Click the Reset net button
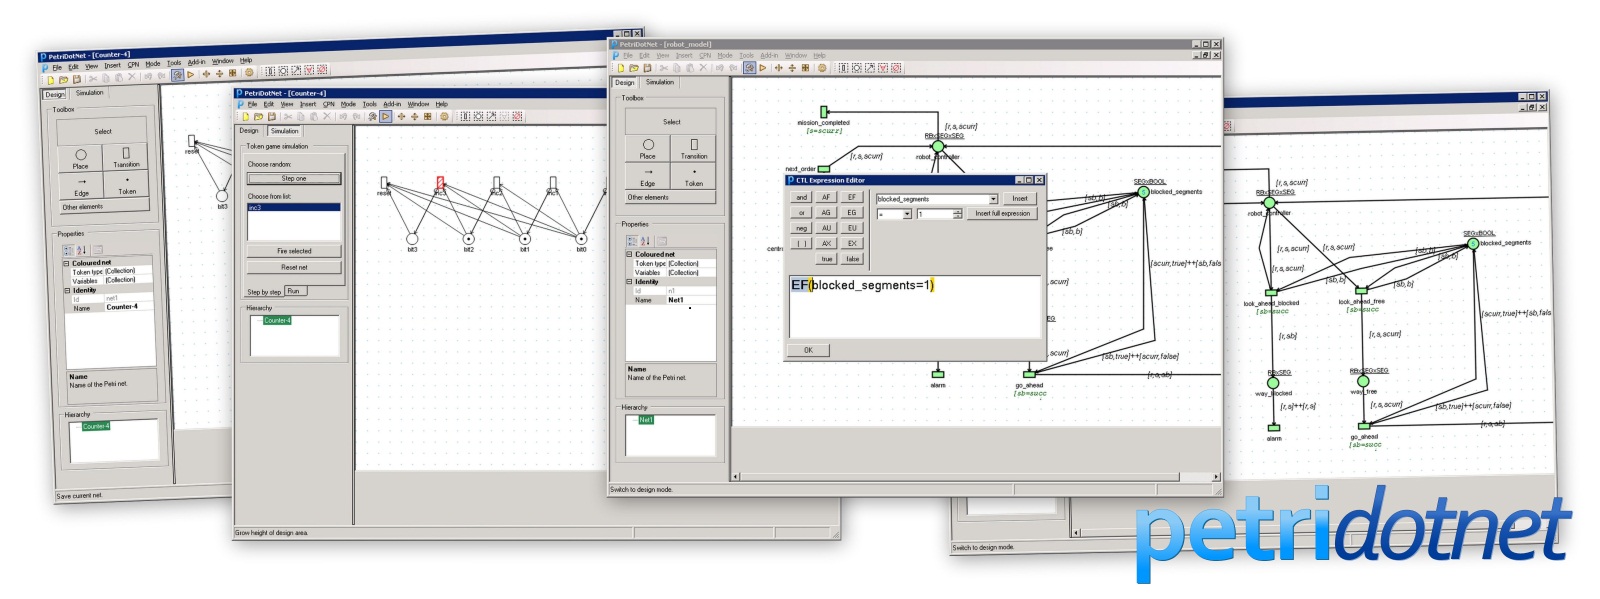The height and width of the screenshot is (599, 1600). click(294, 268)
